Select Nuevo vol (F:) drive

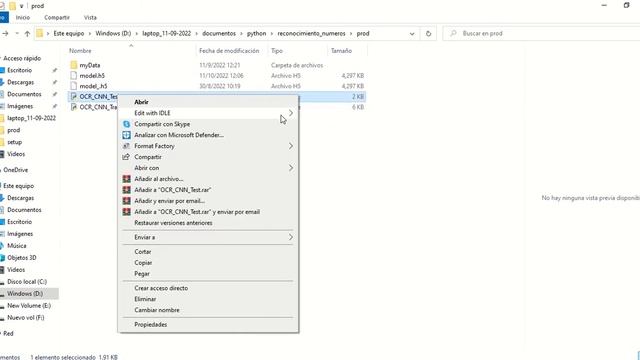26,318
